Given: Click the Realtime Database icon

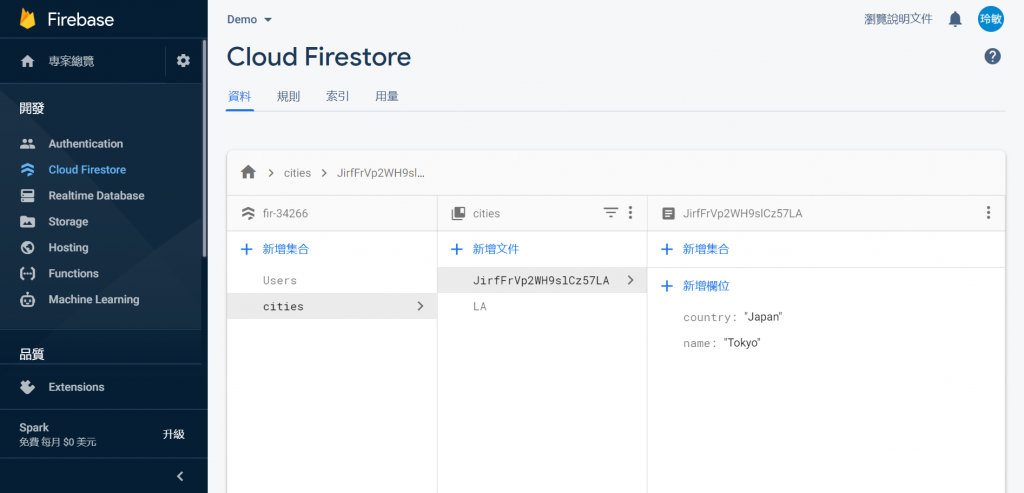Looking at the screenshot, I should coord(27,195).
